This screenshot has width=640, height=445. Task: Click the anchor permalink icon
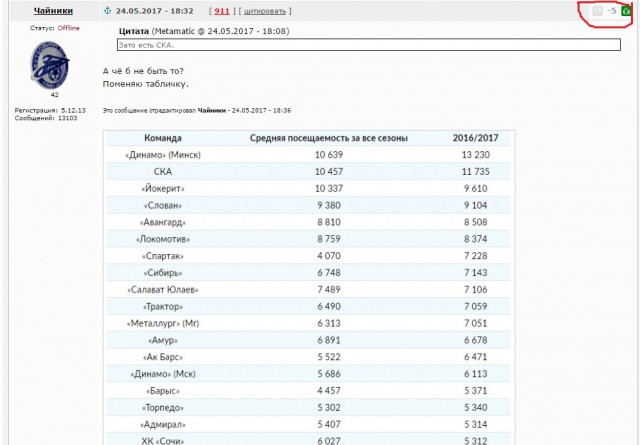point(108,11)
